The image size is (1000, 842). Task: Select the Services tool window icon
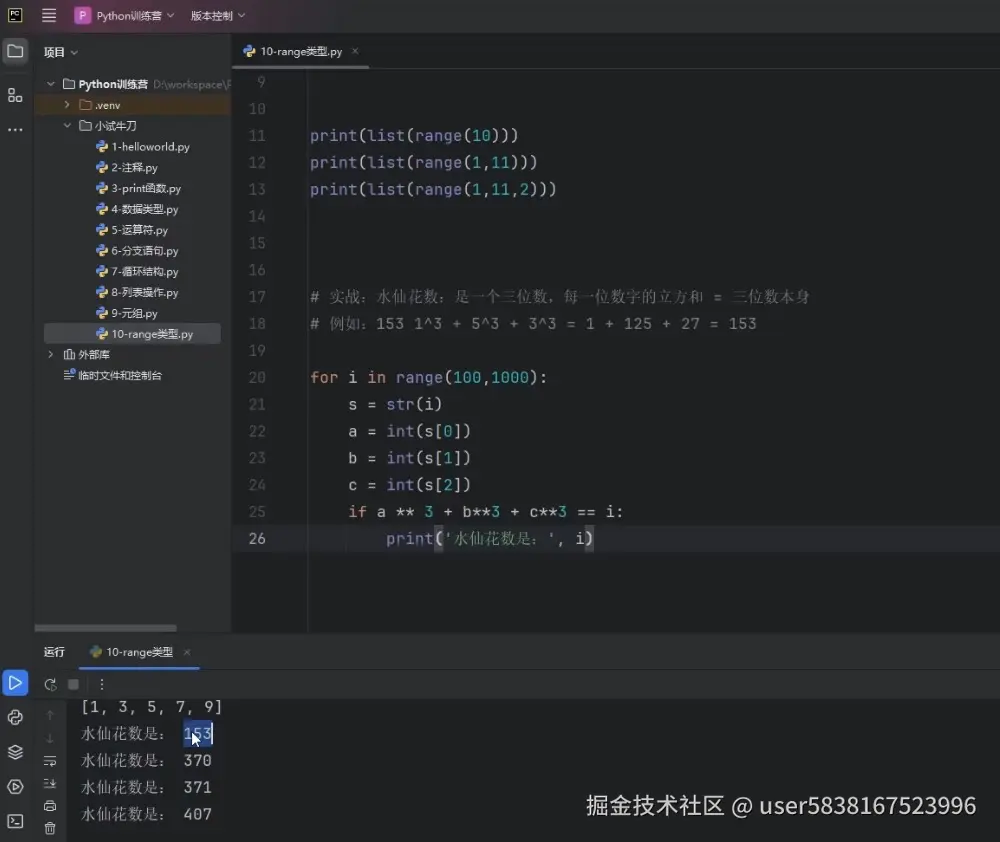[14, 787]
